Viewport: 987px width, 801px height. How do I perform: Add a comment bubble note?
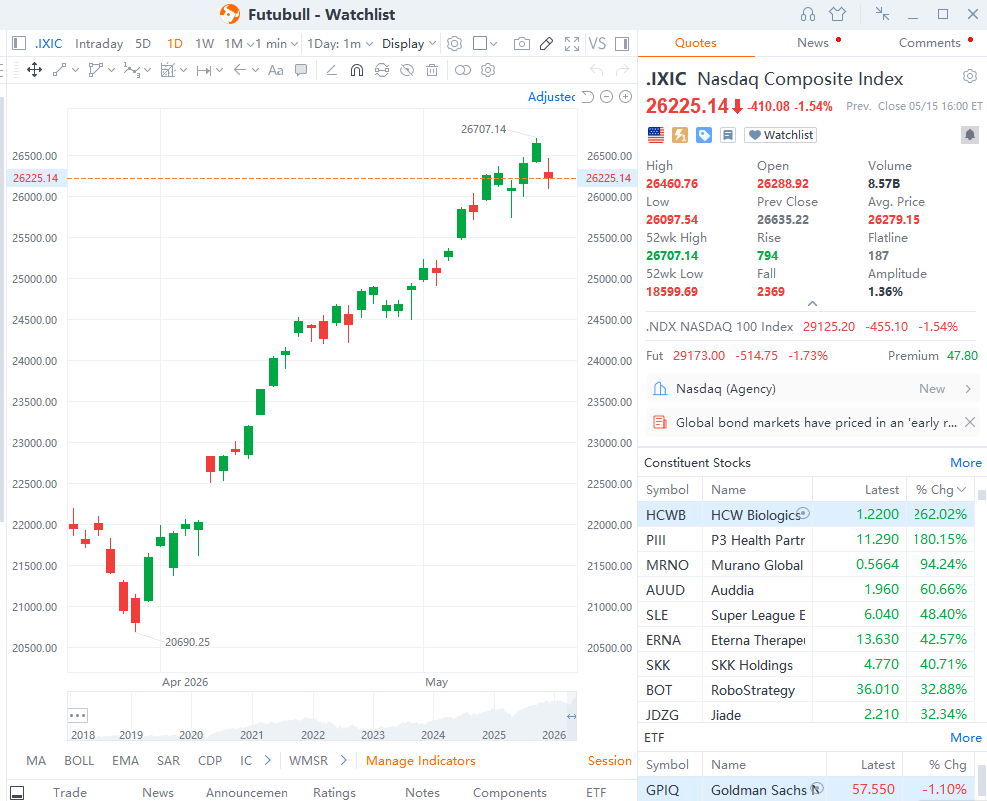click(301, 70)
